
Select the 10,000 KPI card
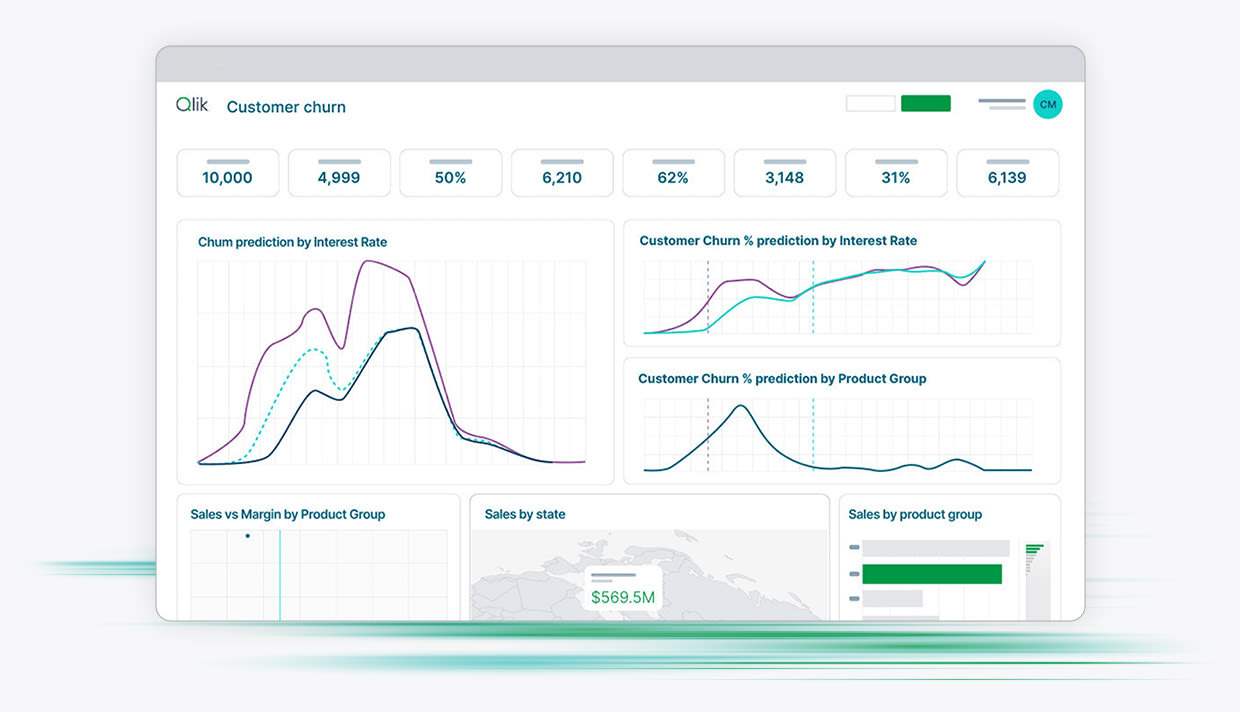coord(227,172)
